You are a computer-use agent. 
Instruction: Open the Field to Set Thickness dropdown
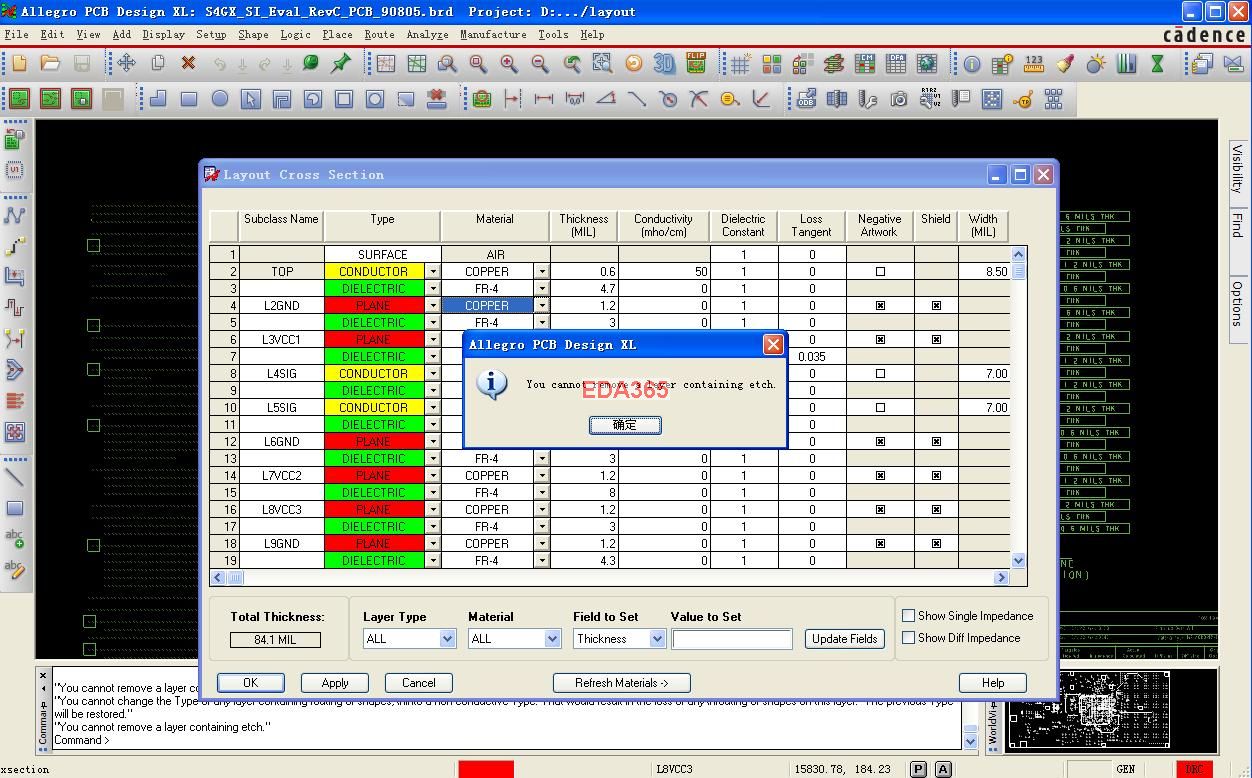[x=657, y=638]
